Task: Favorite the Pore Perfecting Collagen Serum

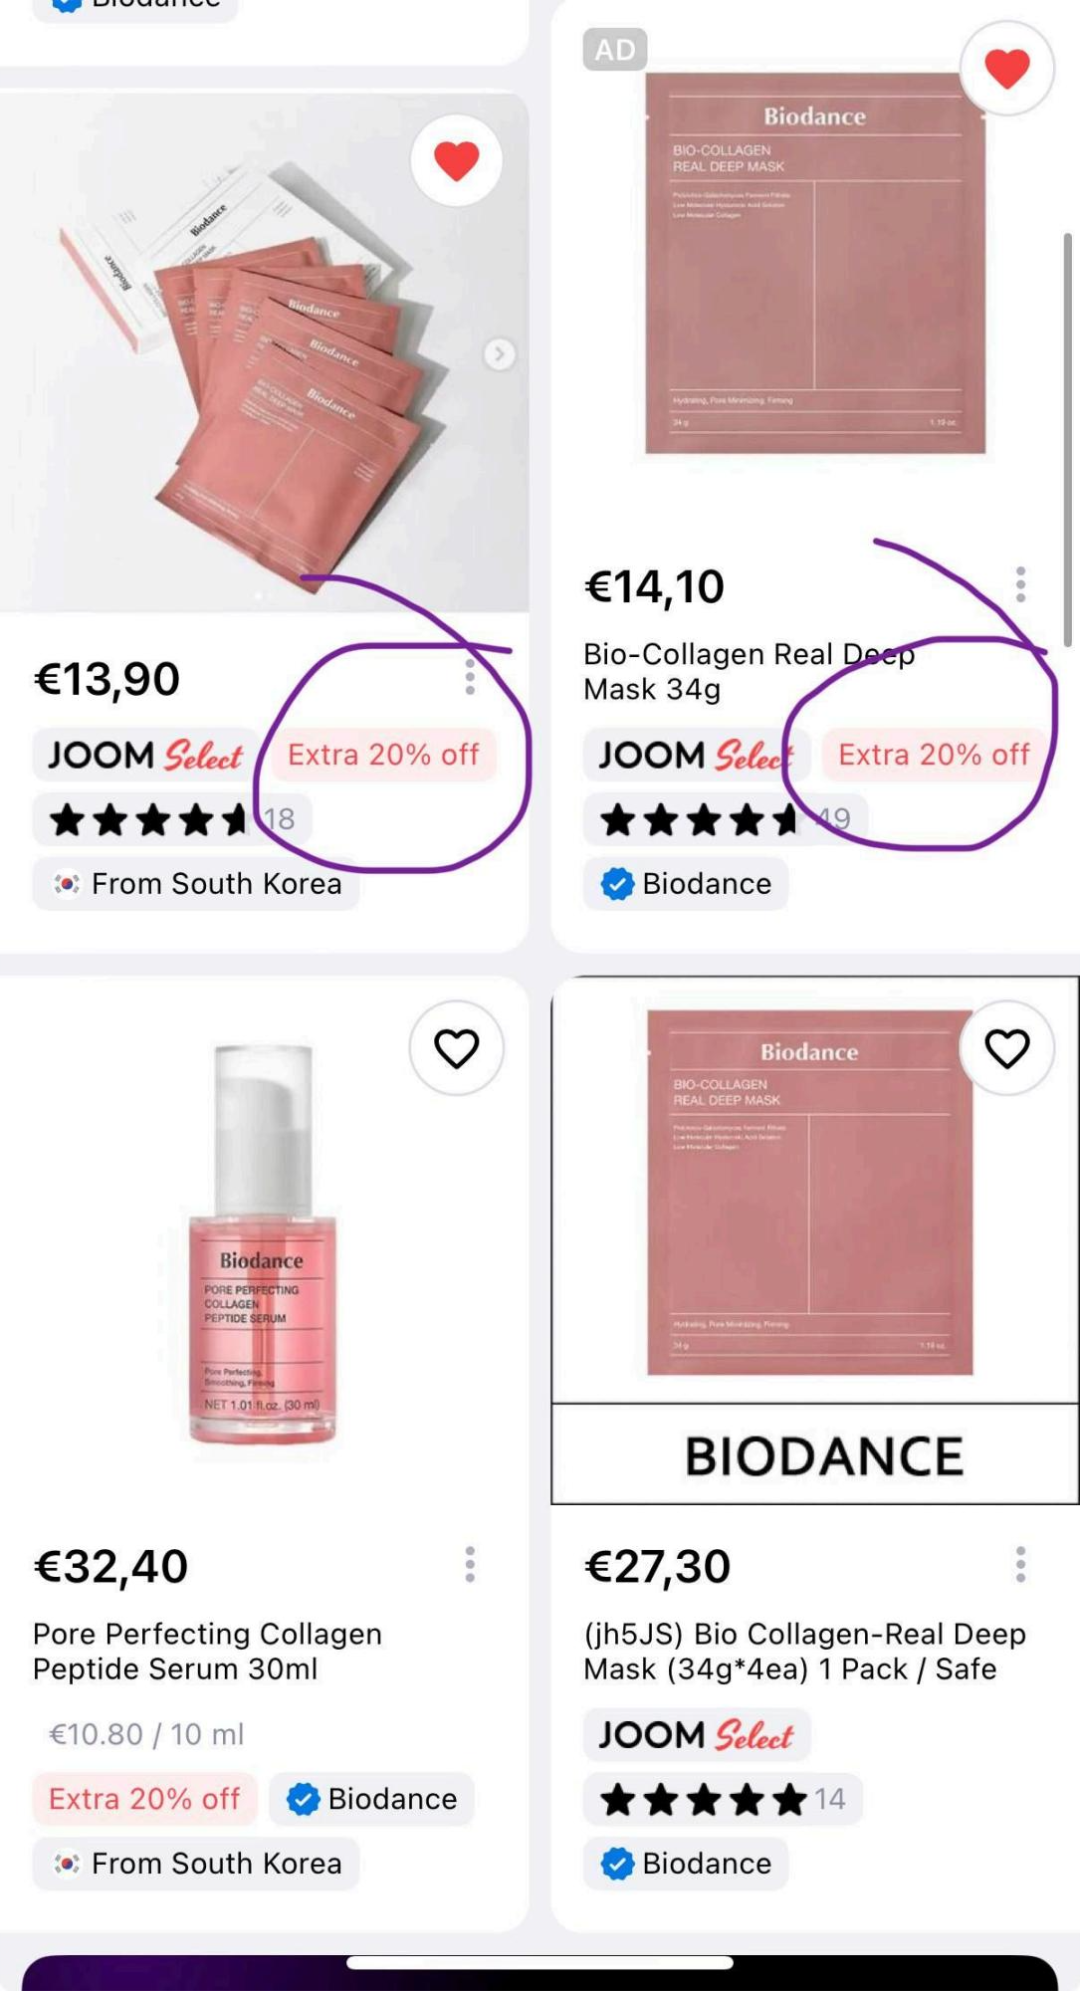Action: [x=457, y=1047]
